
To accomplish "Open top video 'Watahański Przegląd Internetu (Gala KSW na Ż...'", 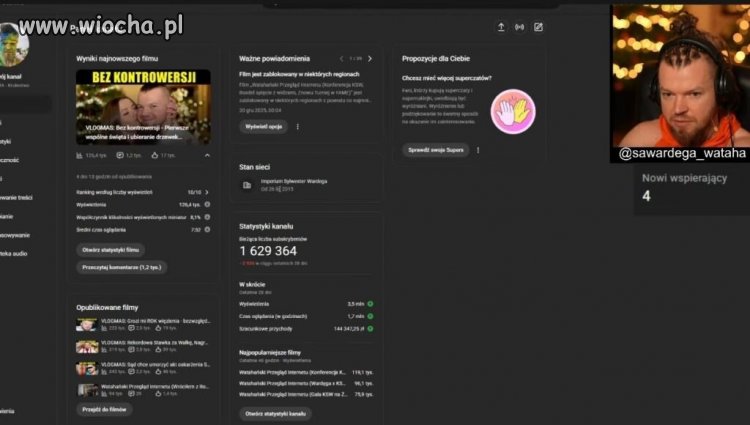I will pos(293,394).
